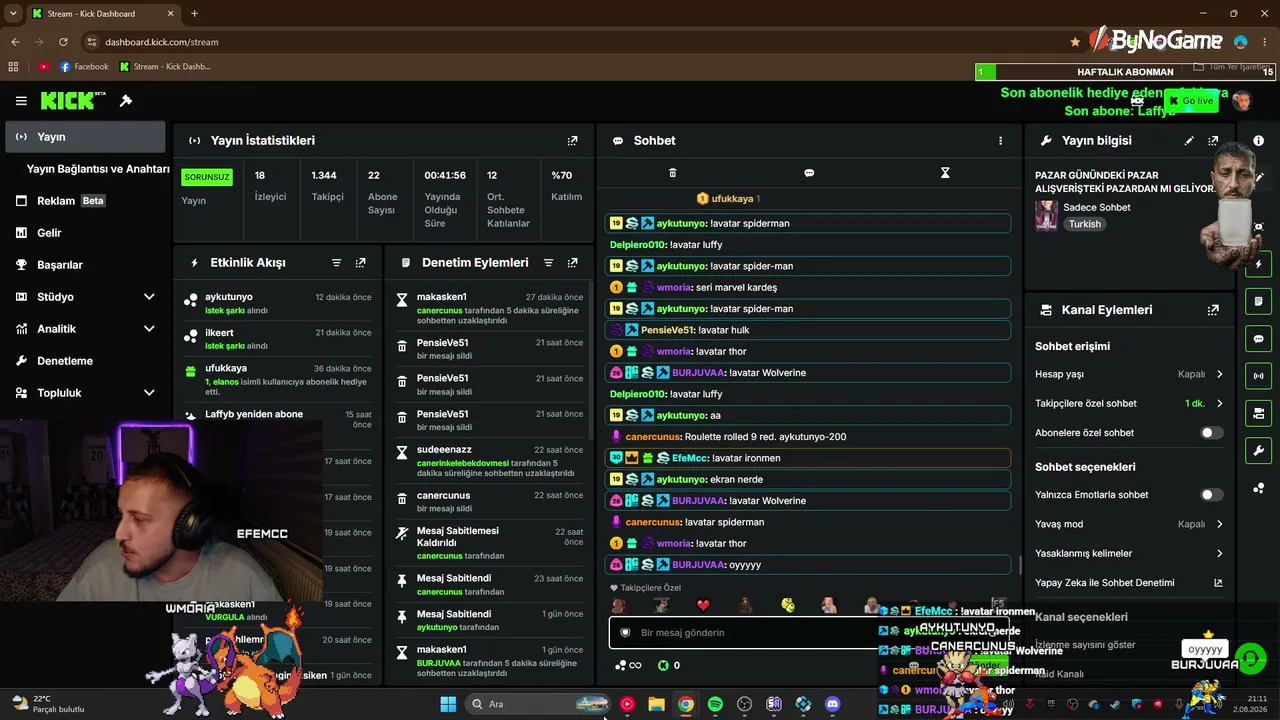Expand the Analitik sidebar section
The height and width of the screenshot is (720, 1280).
point(149,329)
